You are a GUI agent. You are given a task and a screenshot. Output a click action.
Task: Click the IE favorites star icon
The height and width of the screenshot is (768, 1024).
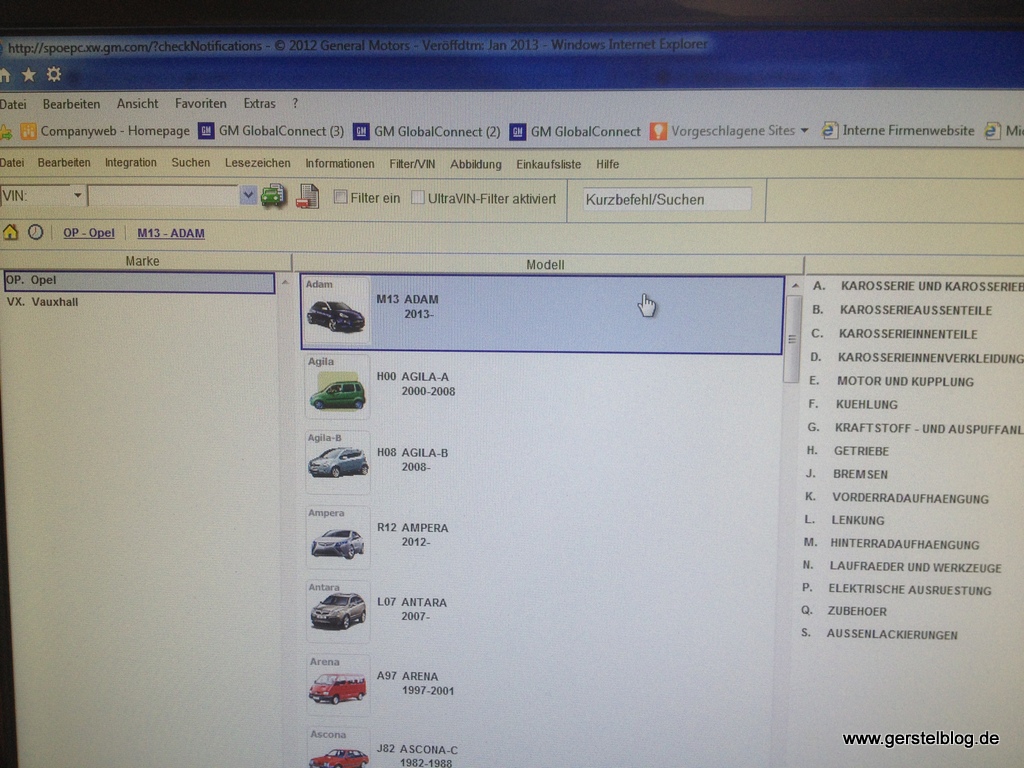pos(29,75)
